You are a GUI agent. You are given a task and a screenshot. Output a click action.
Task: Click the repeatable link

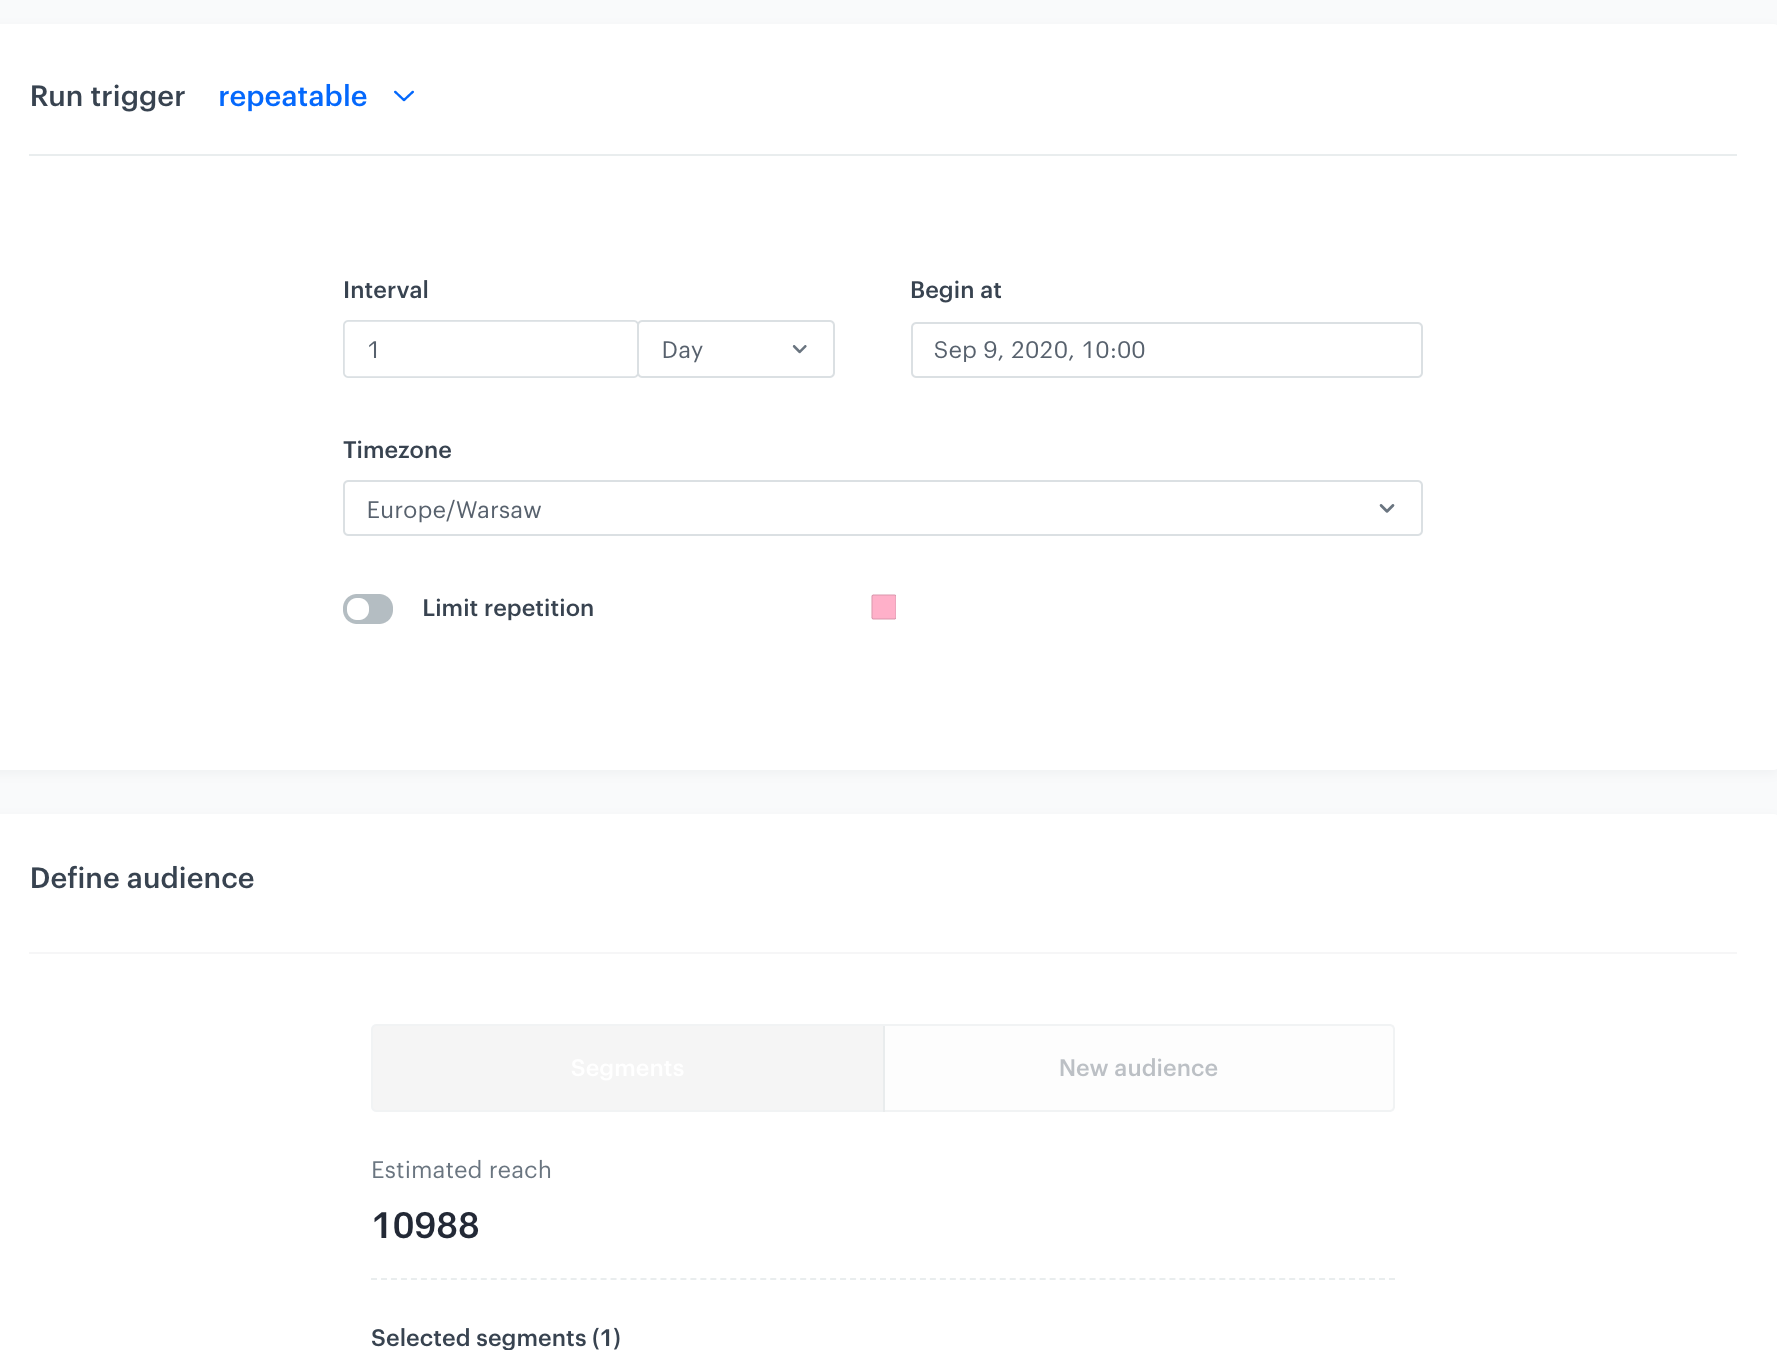[x=292, y=96]
